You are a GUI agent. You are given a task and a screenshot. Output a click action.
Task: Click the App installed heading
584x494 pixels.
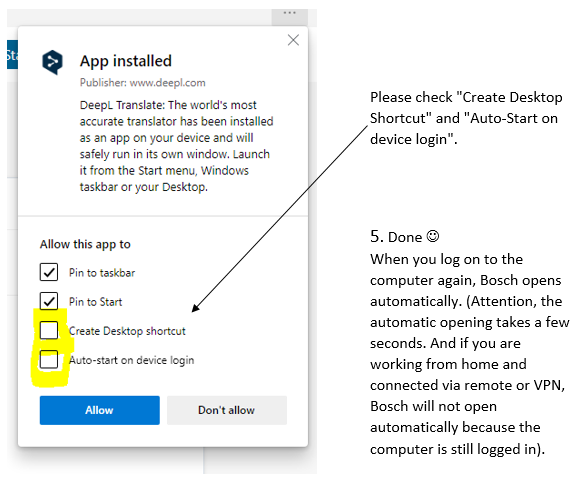coord(126,61)
